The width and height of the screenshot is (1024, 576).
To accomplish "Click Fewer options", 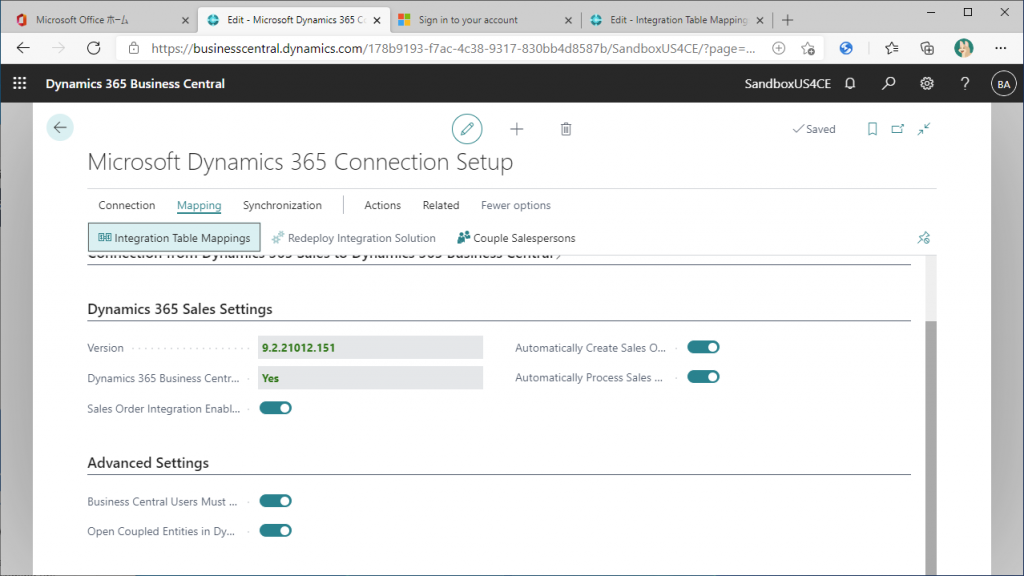I will (x=516, y=205).
